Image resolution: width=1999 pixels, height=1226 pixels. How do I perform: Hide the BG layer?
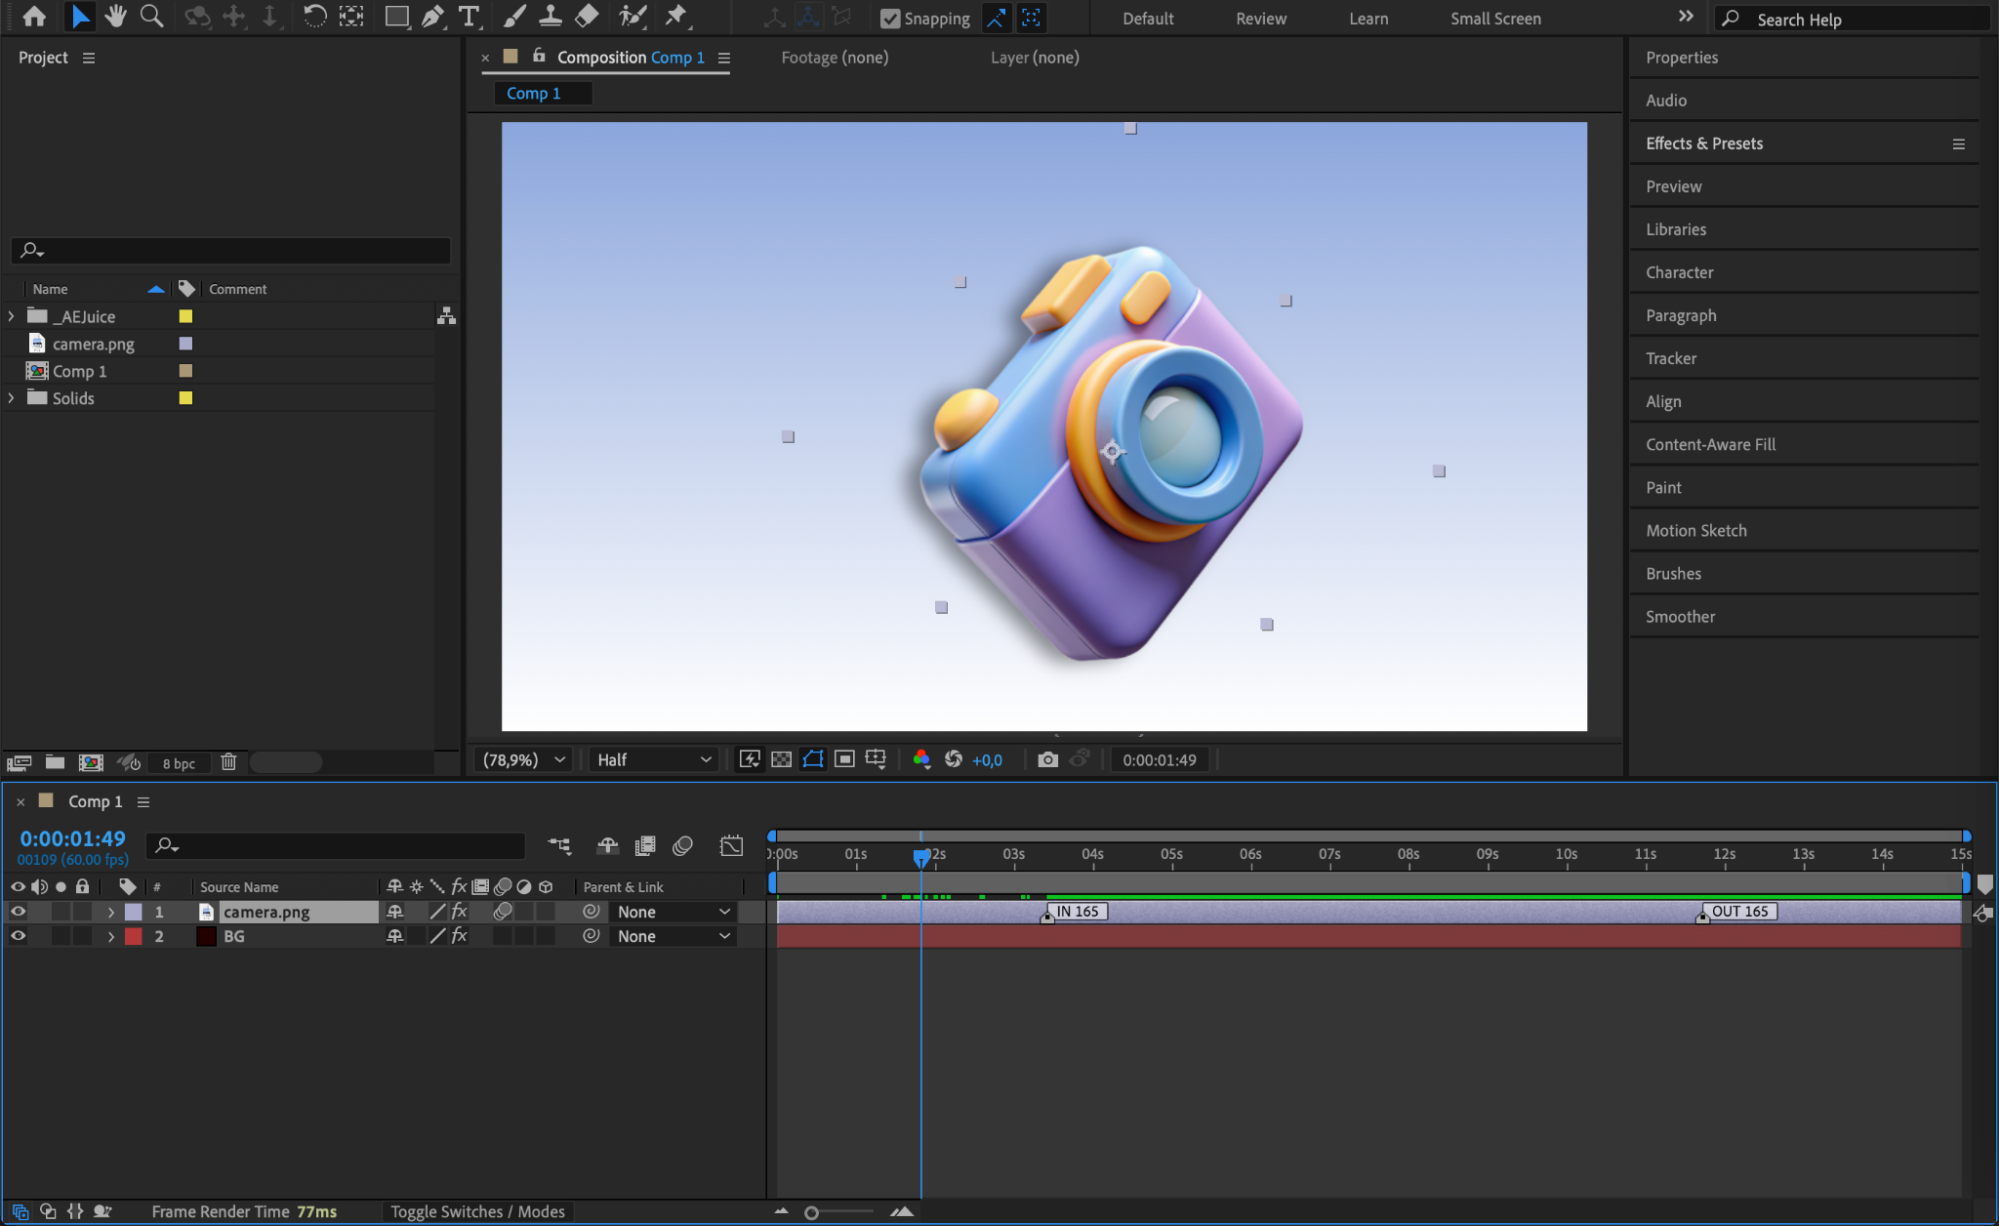pyautogui.click(x=18, y=937)
